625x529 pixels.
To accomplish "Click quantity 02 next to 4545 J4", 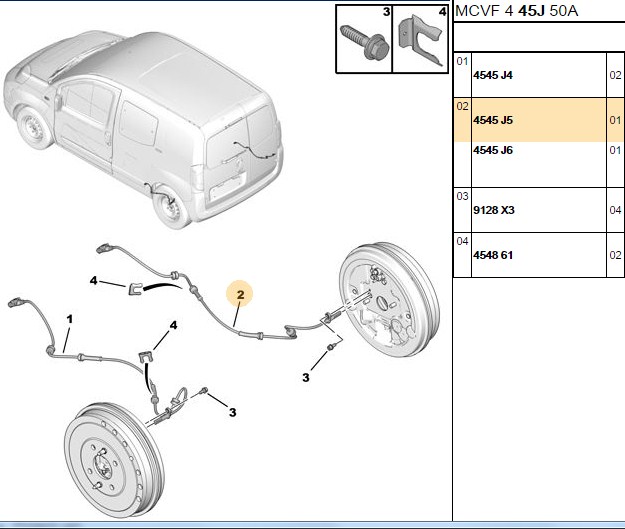I will tap(615, 75).
